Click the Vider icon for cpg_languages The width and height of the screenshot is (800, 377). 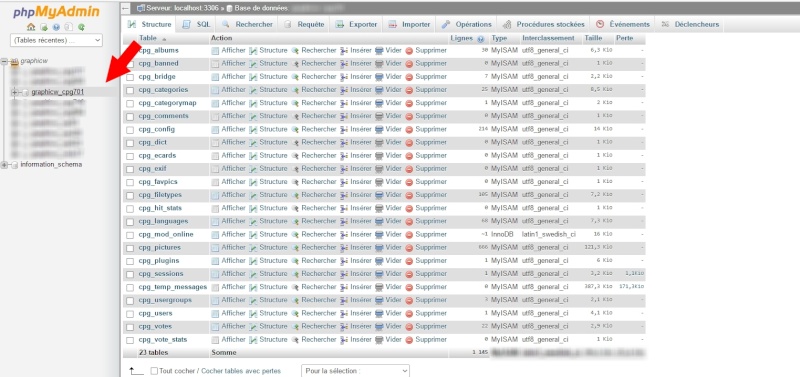tap(379, 221)
